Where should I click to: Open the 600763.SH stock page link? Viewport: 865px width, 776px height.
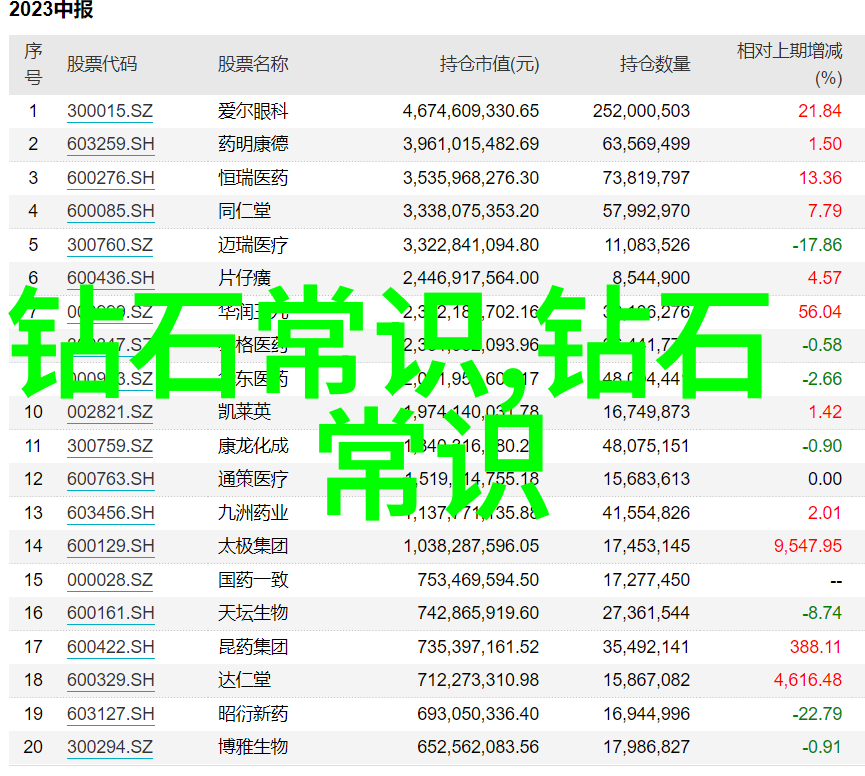tap(110, 479)
